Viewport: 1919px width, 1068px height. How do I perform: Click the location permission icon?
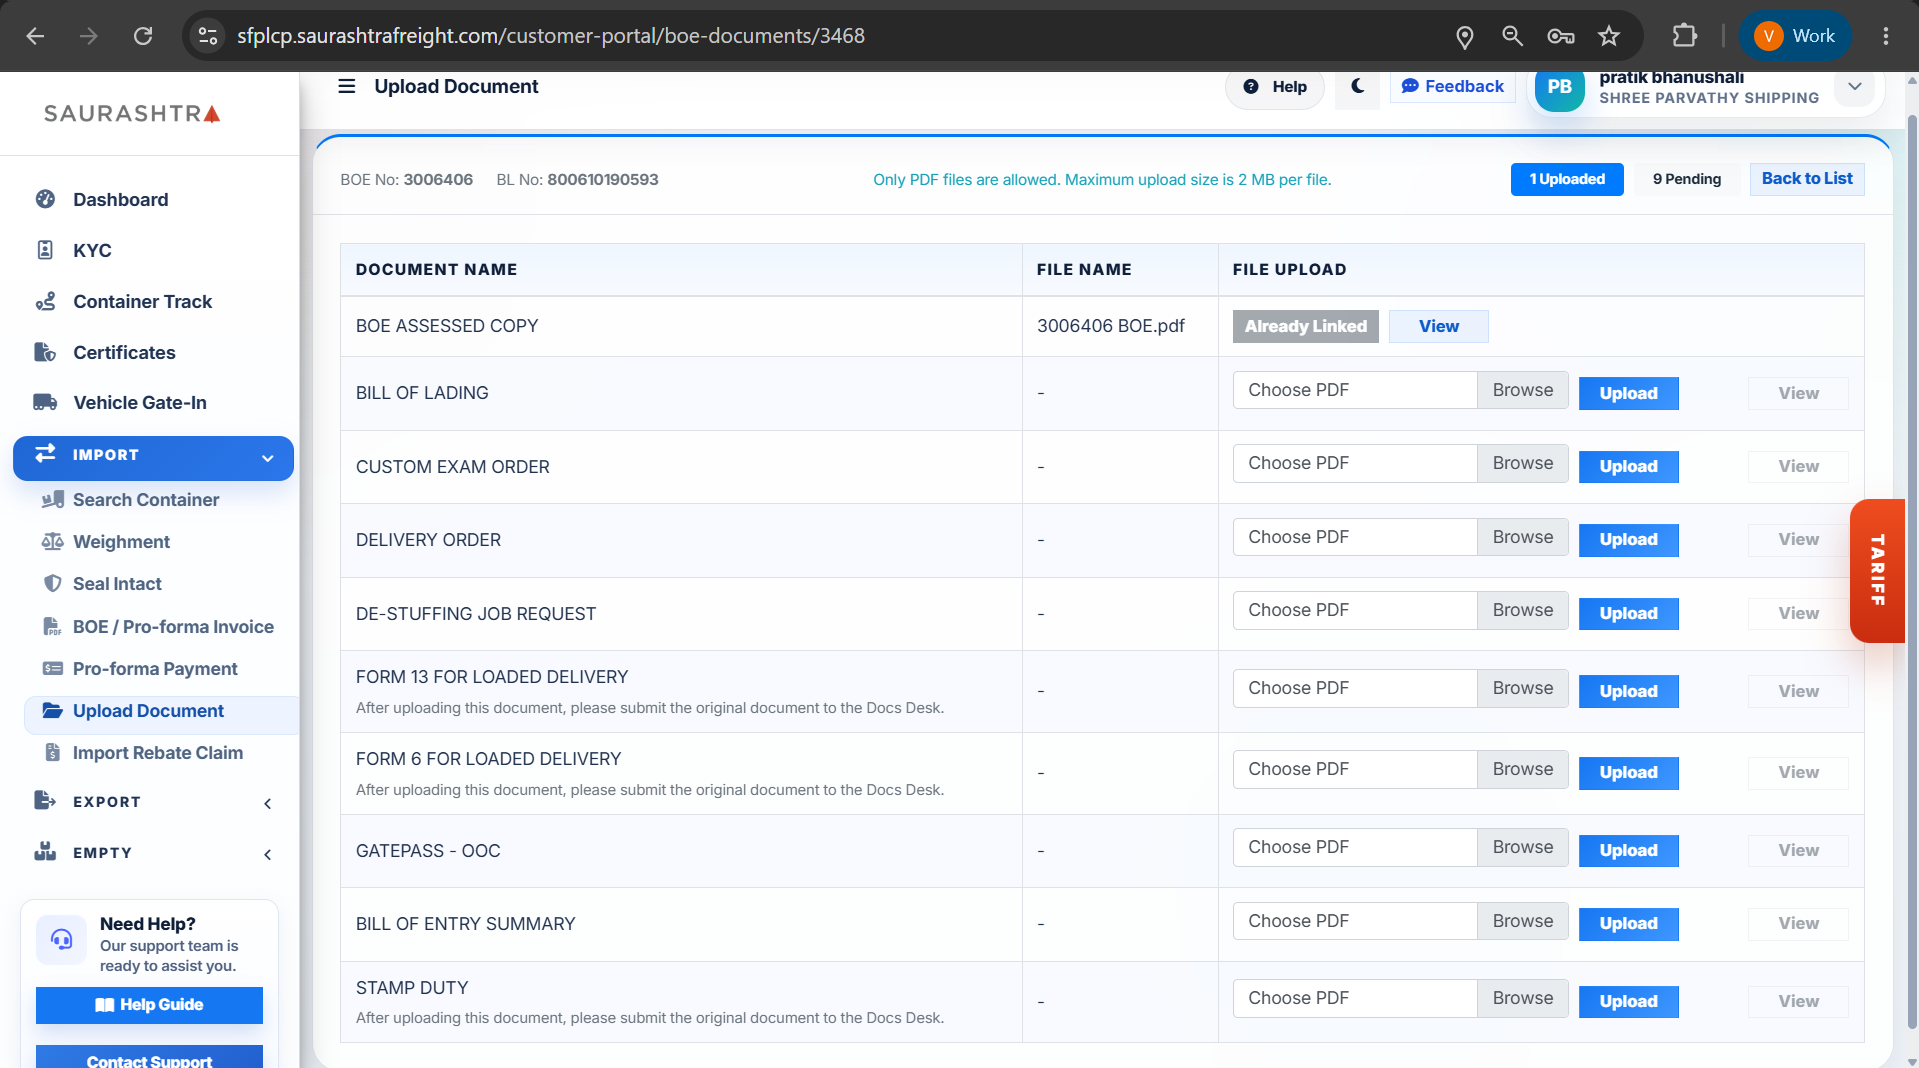(x=1464, y=36)
